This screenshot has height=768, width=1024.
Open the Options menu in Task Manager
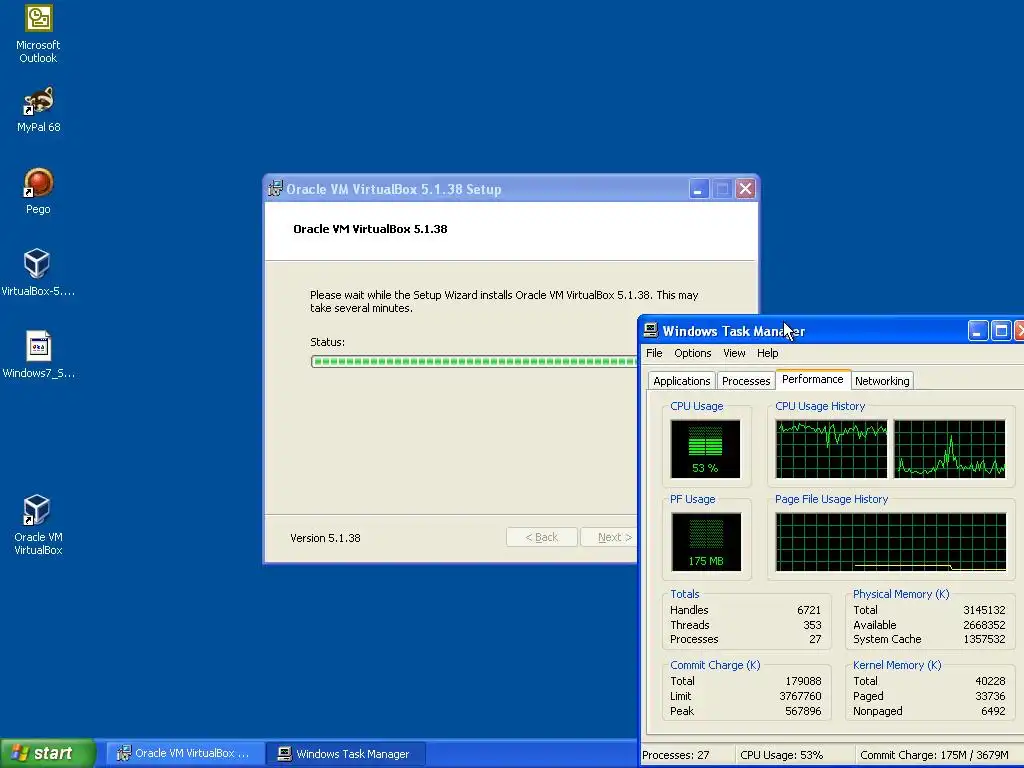click(x=693, y=353)
